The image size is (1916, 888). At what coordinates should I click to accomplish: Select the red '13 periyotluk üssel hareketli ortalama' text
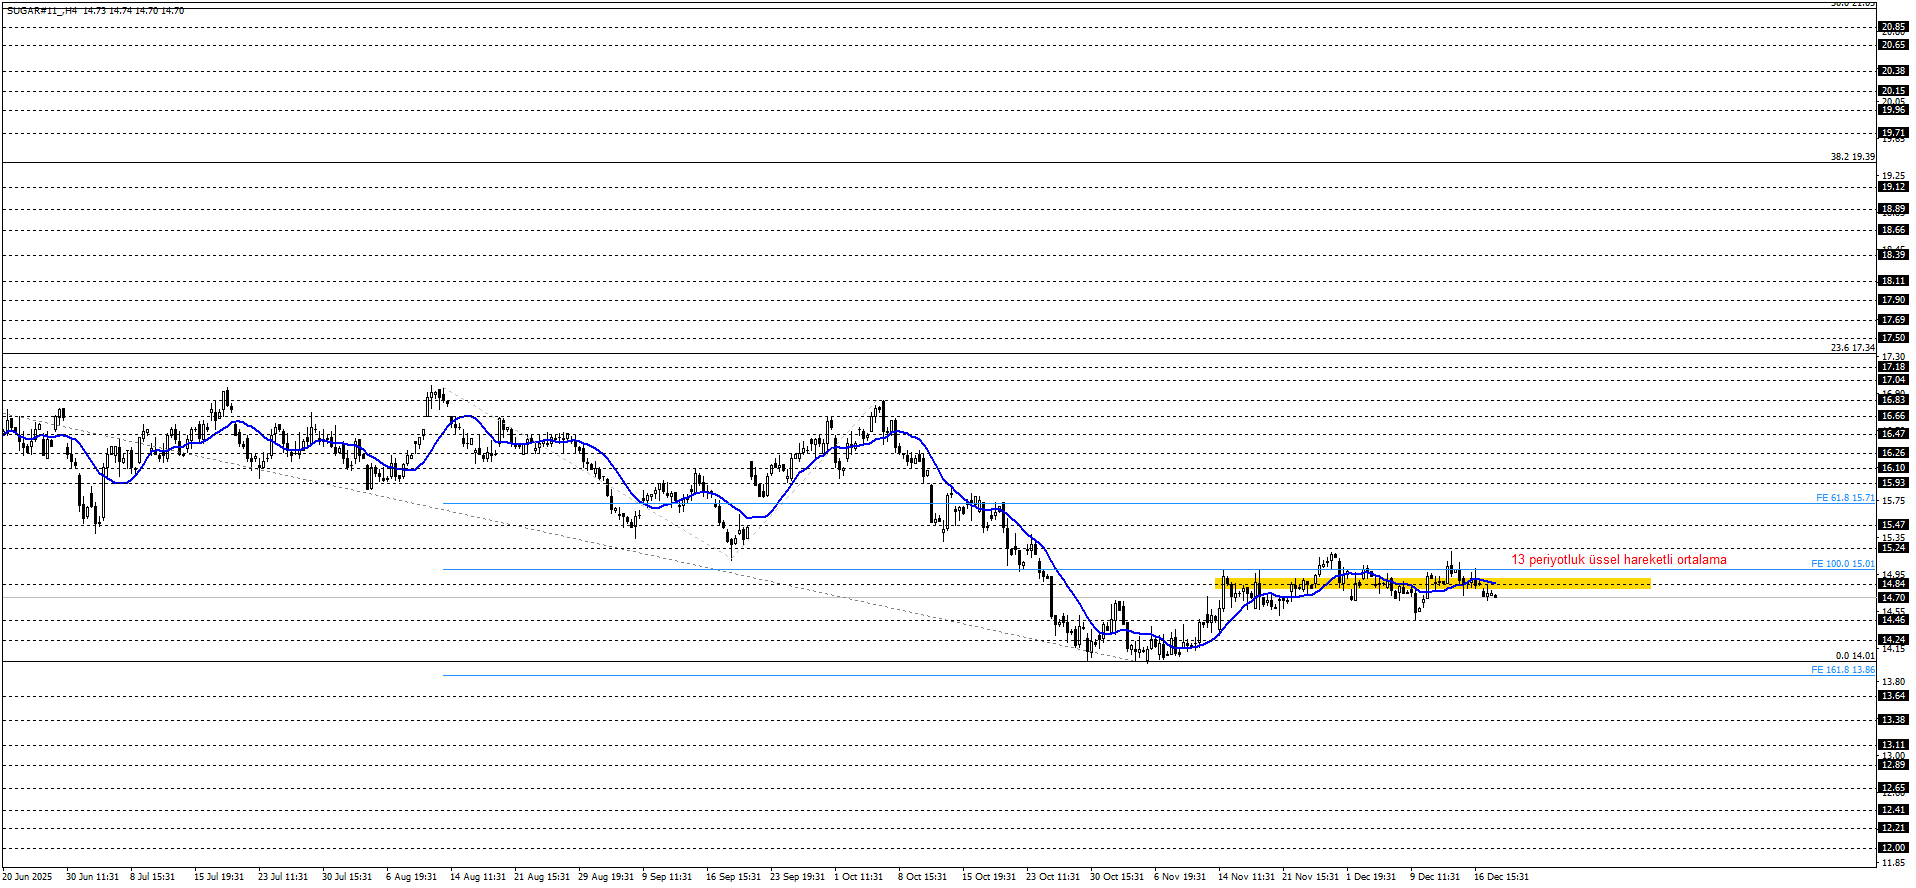click(x=1618, y=560)
